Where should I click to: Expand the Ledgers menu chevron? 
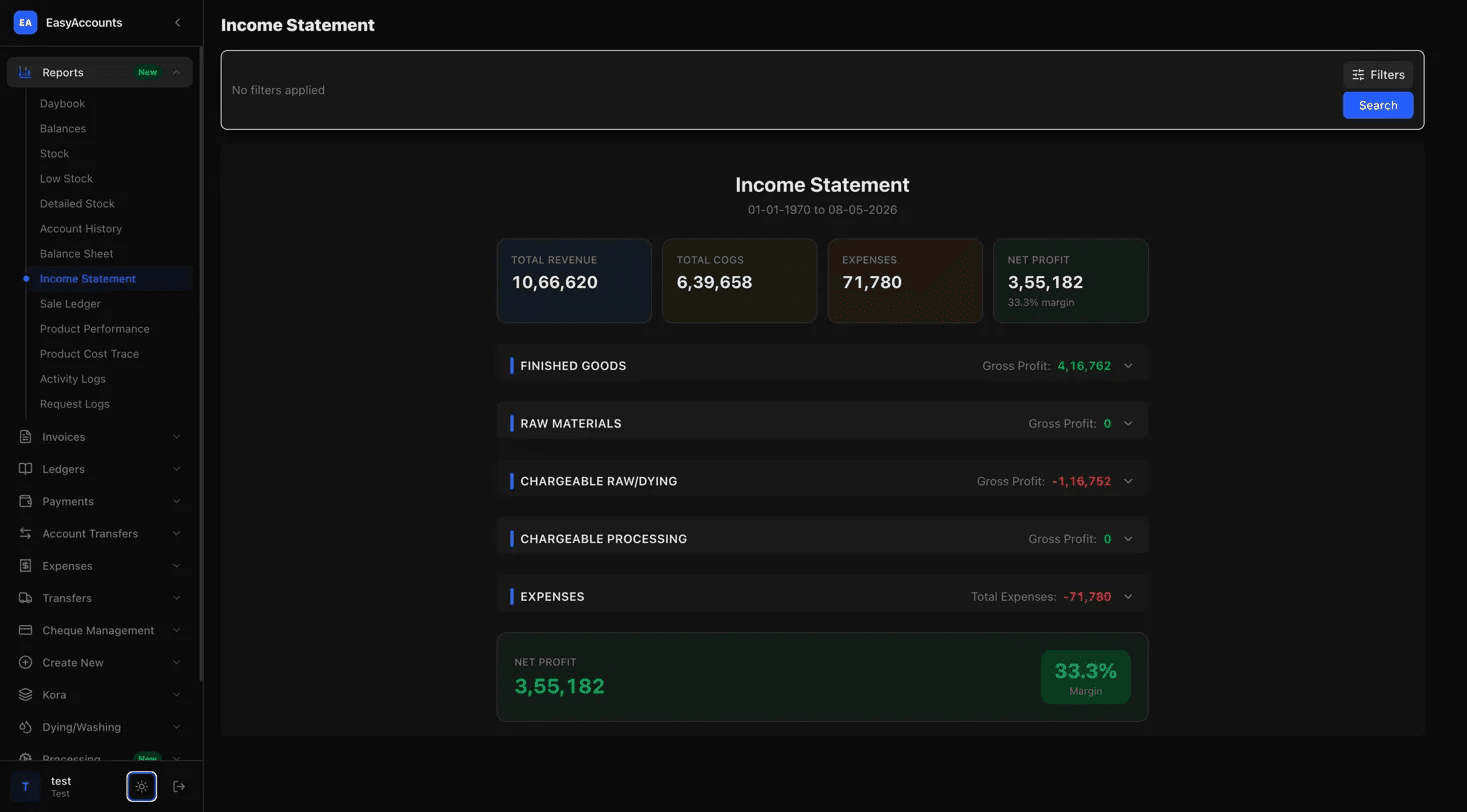[176, 469]
